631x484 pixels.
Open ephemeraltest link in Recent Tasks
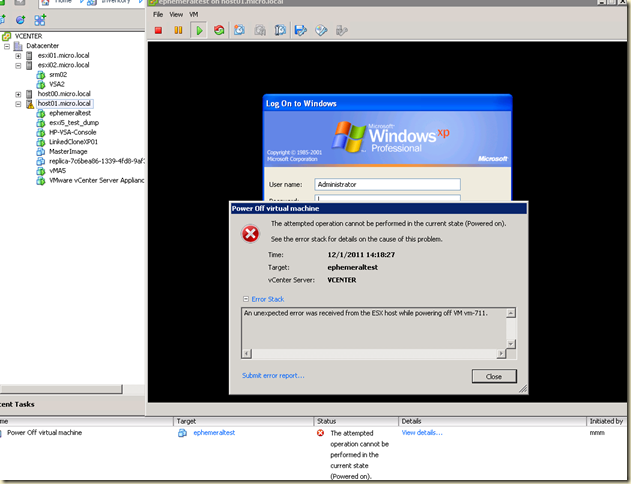pos(214,433)
